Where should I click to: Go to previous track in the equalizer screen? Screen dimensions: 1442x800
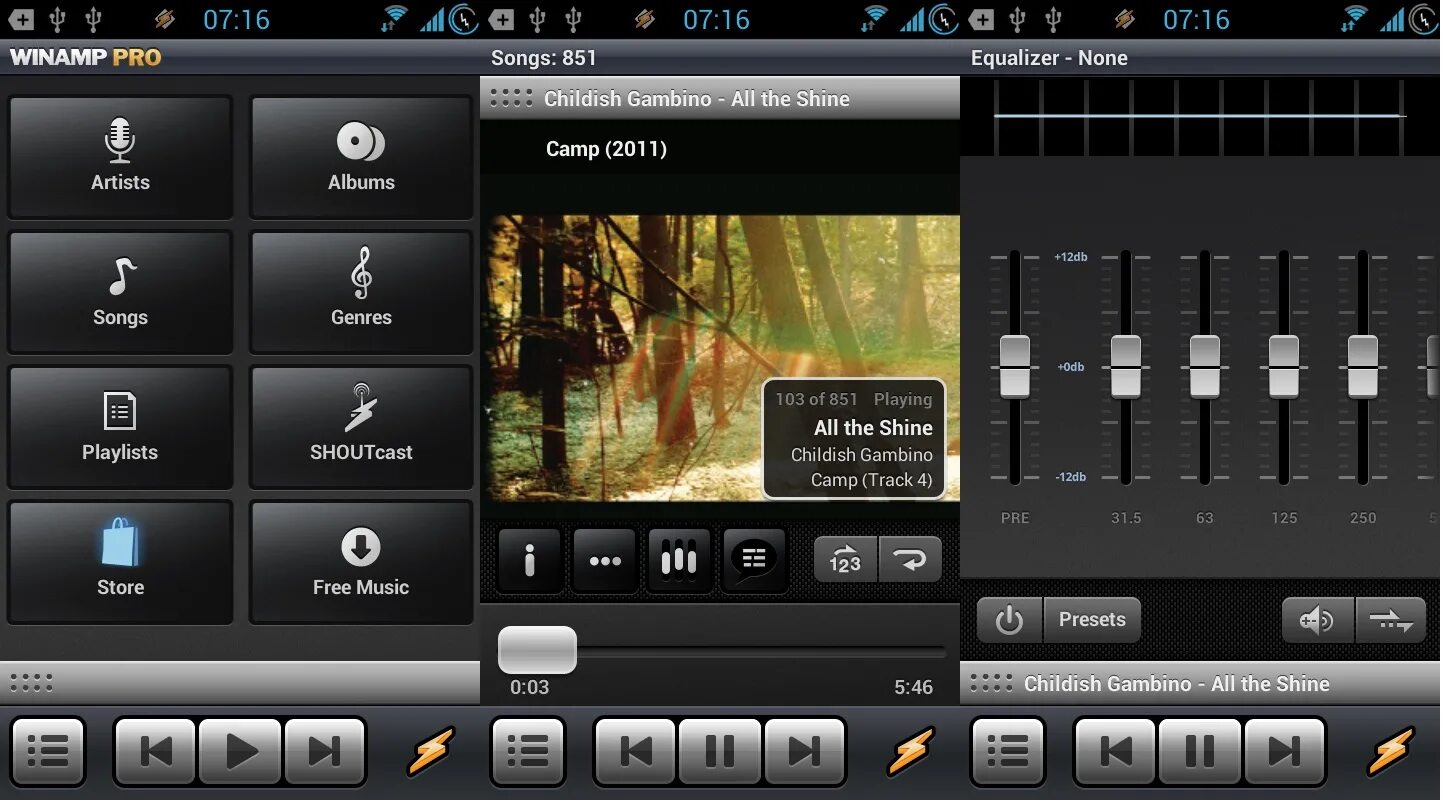click(1116, 751)
